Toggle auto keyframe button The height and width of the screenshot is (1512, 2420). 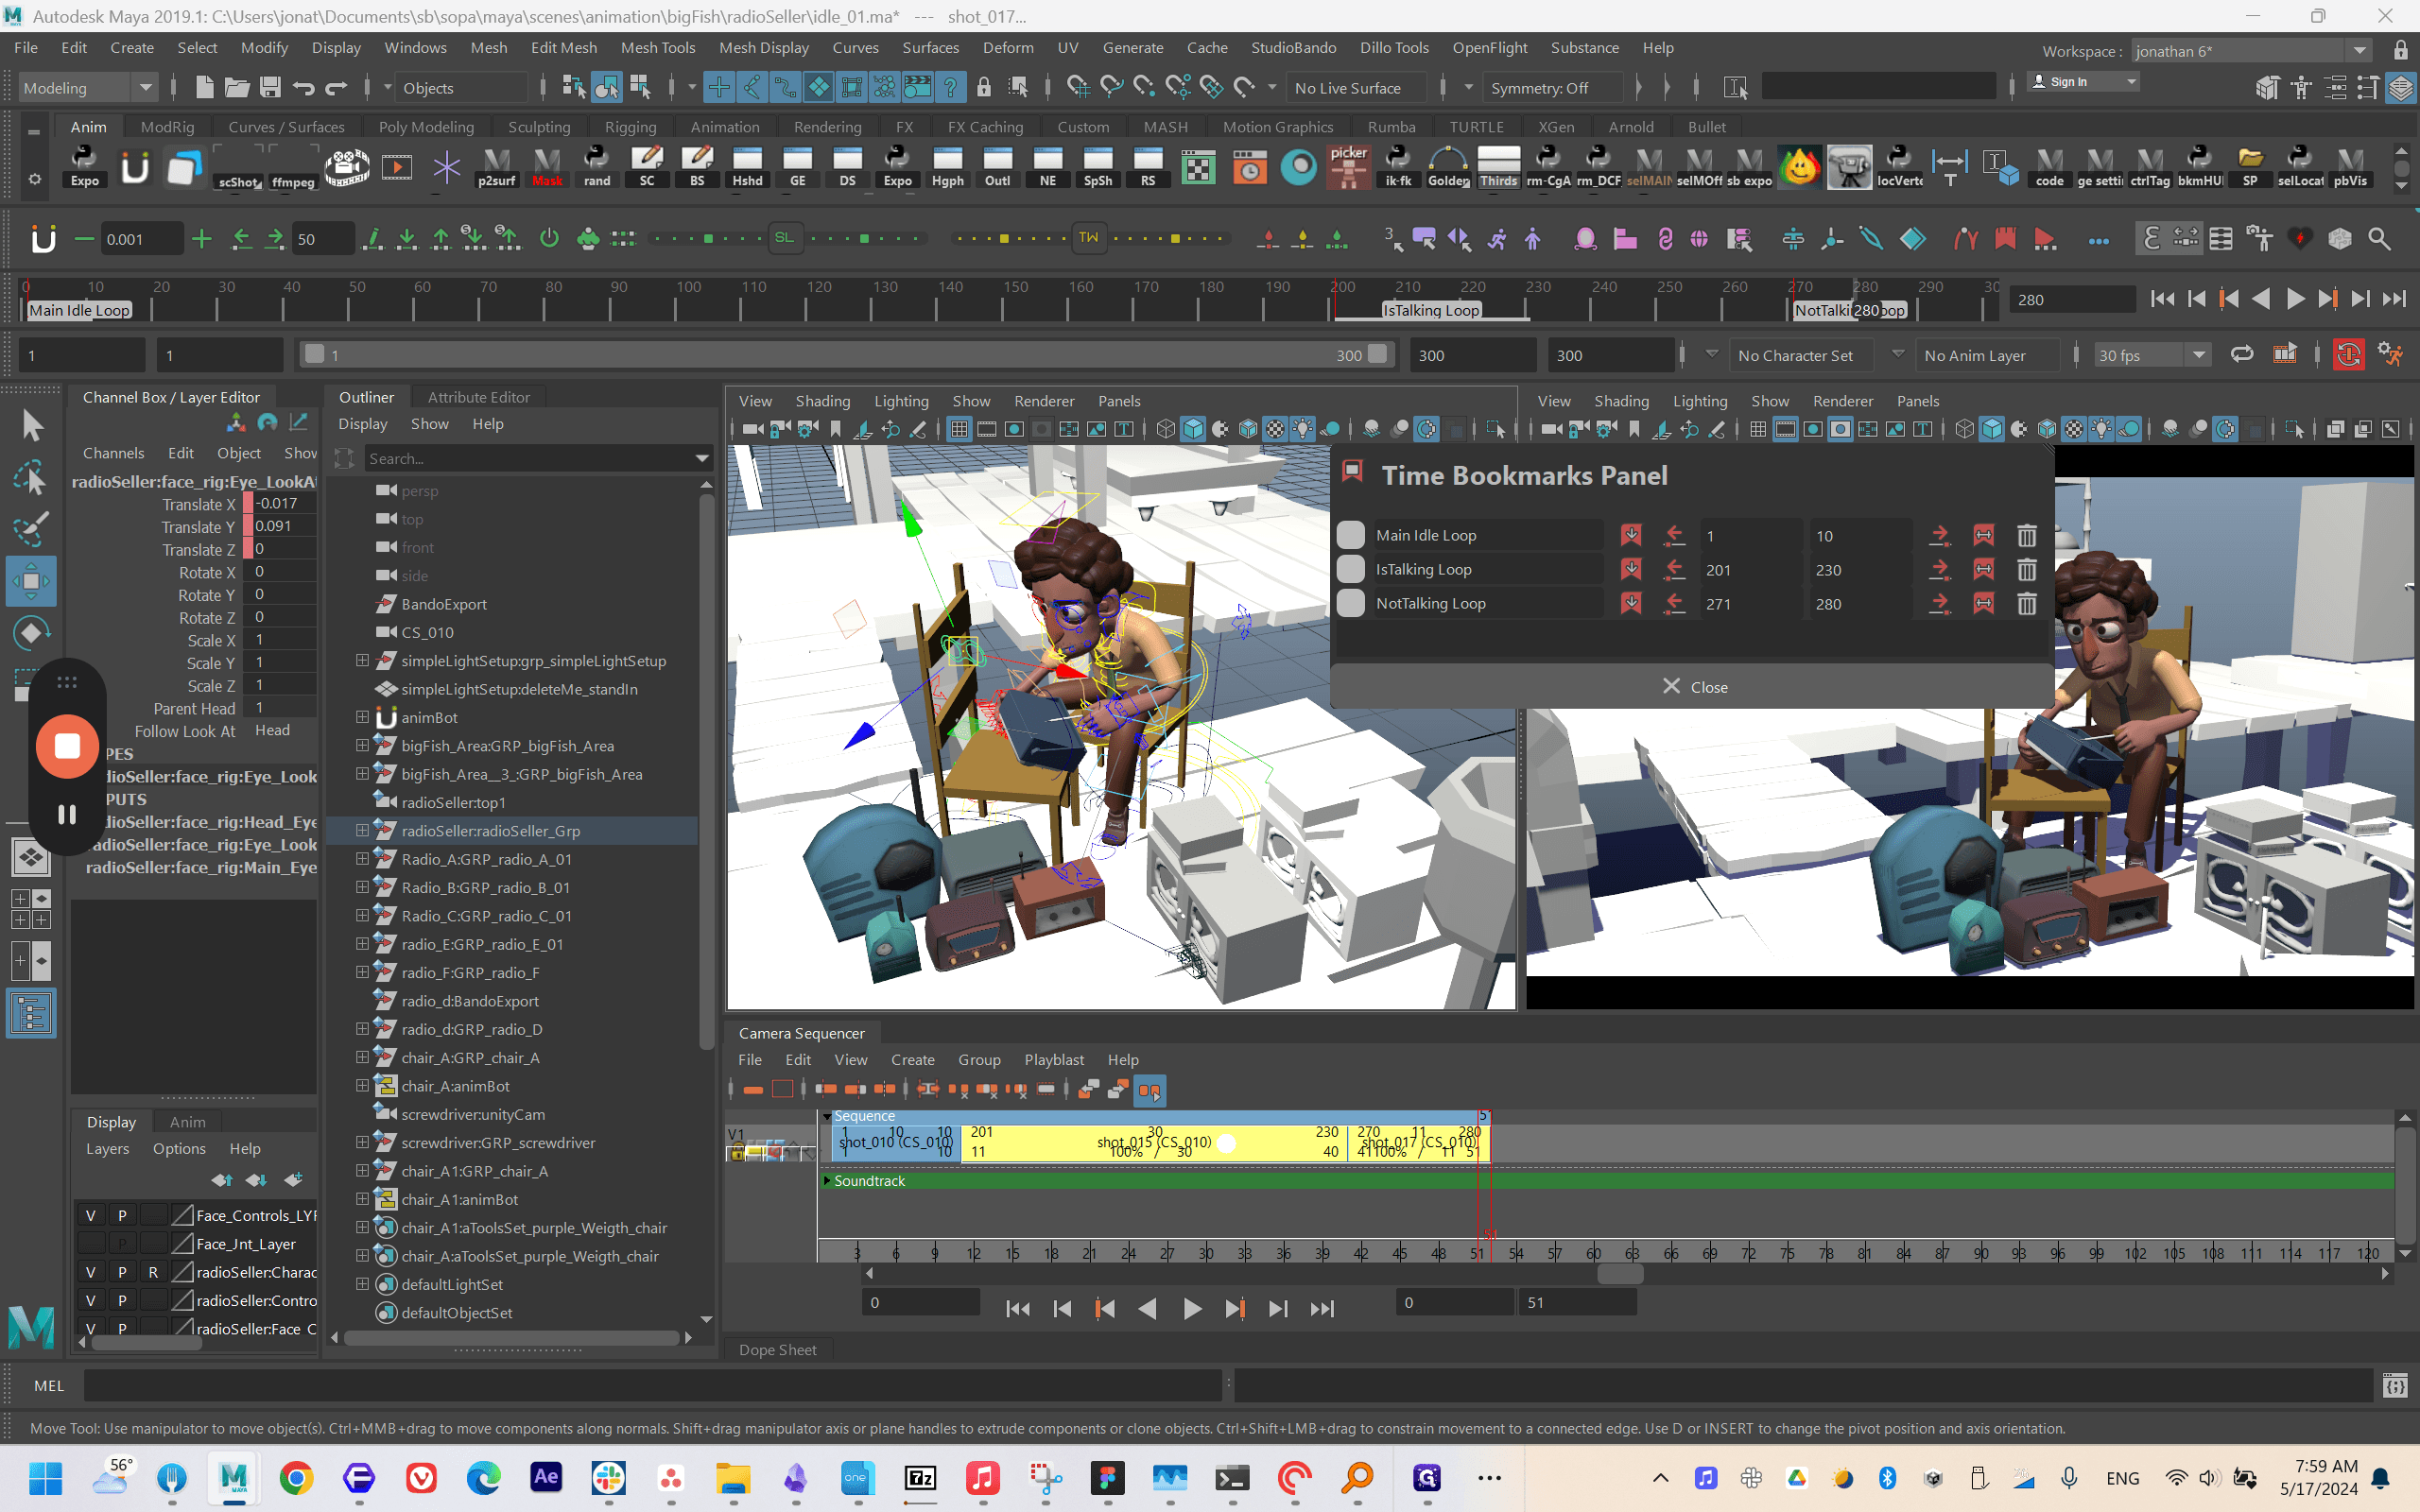[2349, 355]
